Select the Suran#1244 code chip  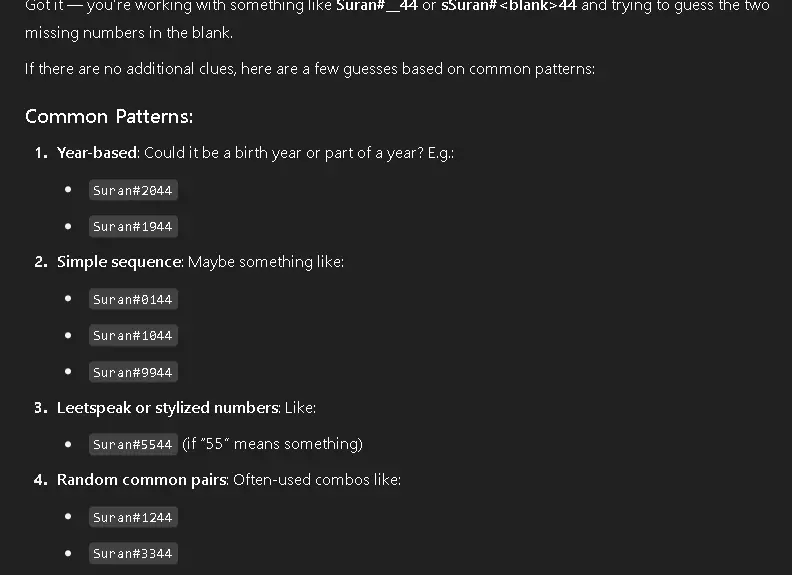click(133, 517)
